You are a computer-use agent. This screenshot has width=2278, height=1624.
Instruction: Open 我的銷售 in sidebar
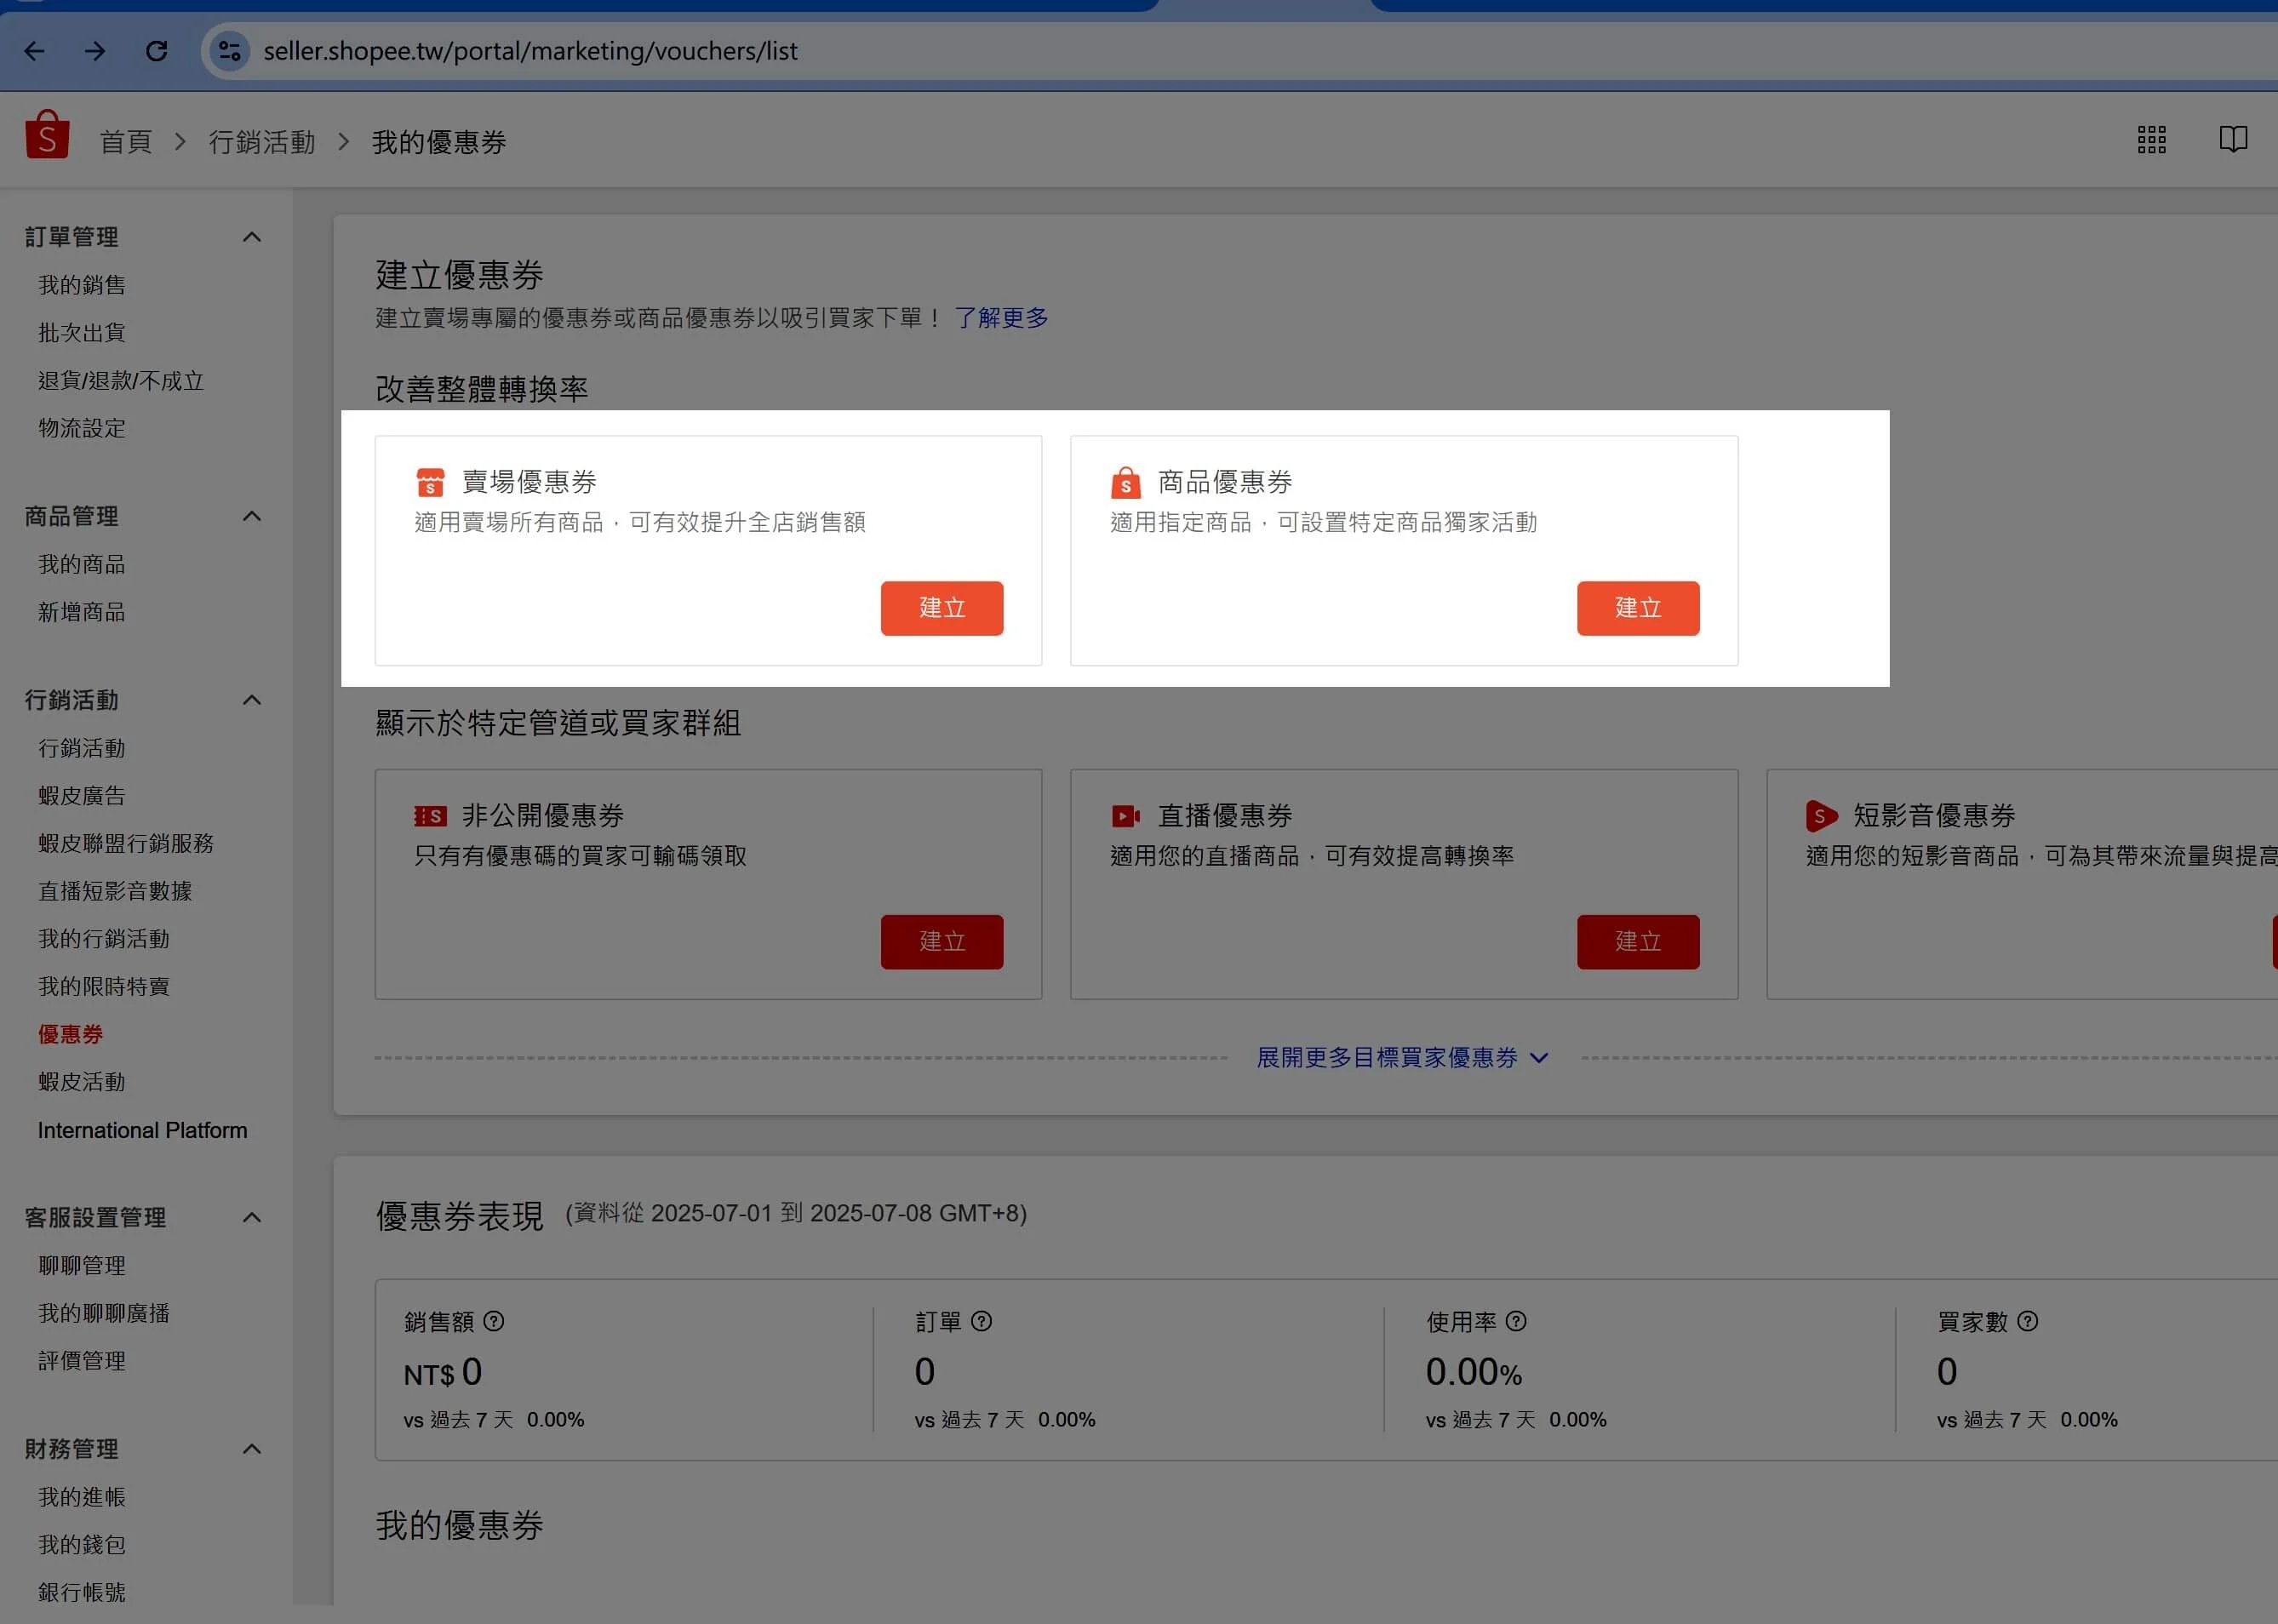(82, 285)
